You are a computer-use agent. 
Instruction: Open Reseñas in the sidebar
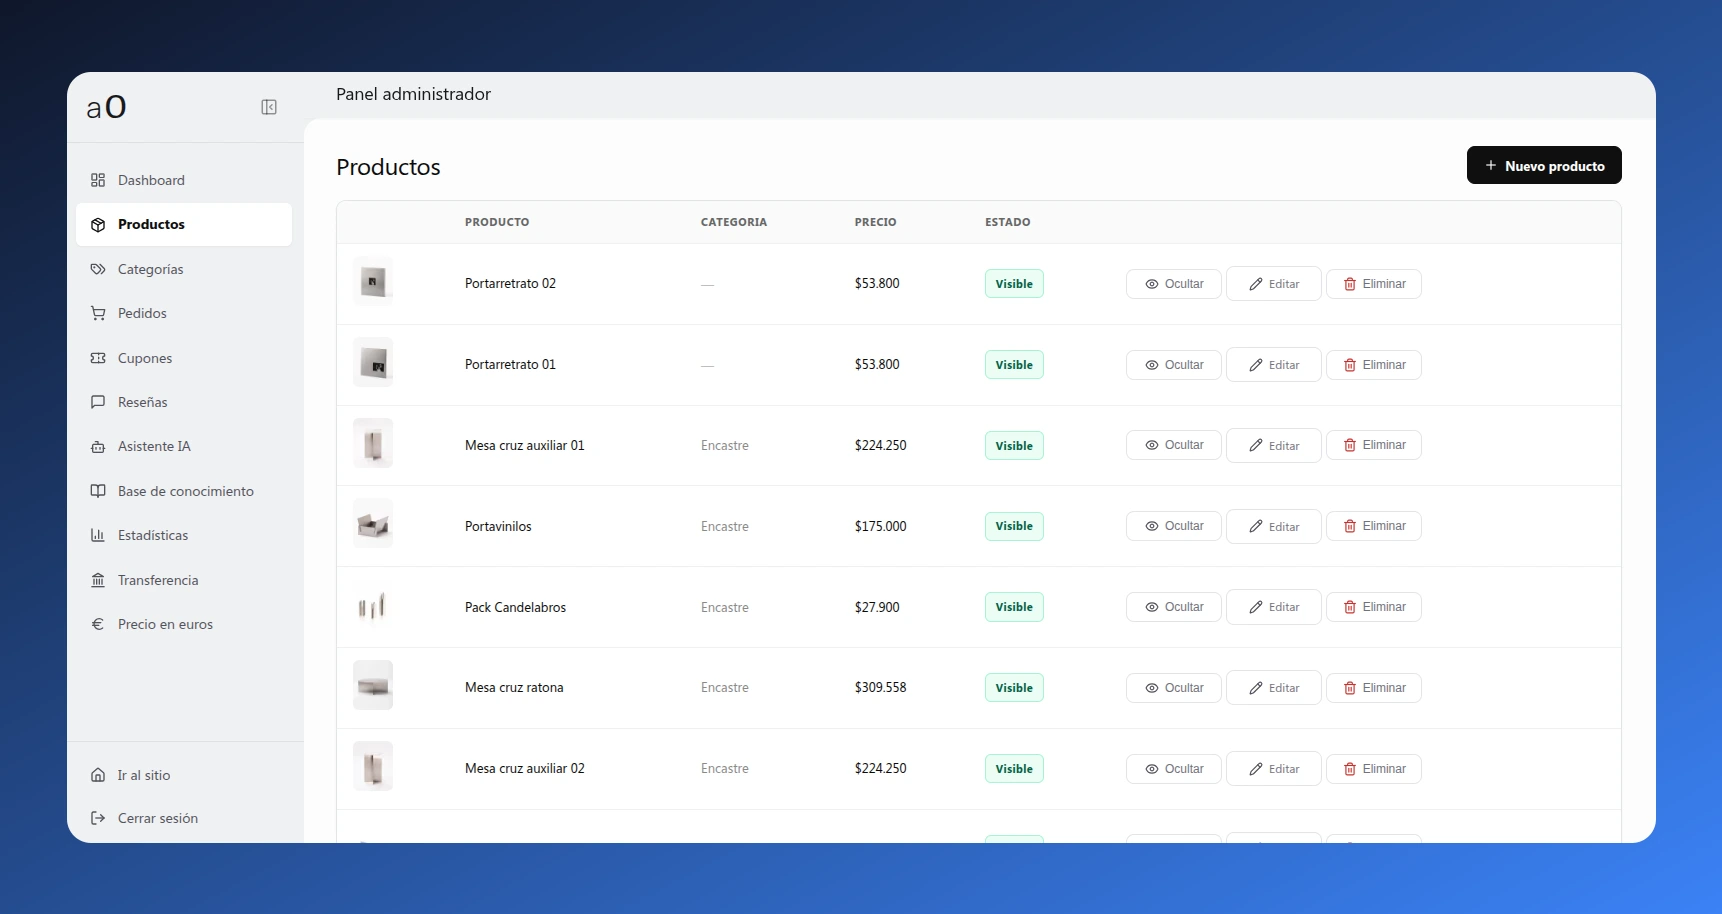pos(184,402)
